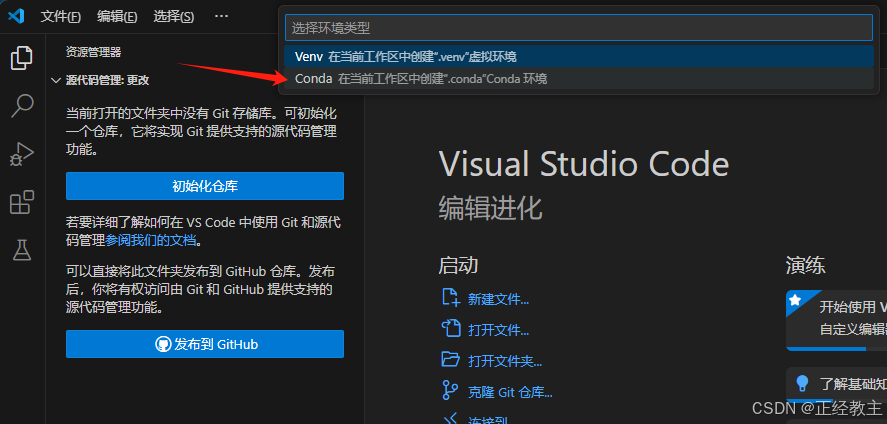Open the 参阅我们的文档 link
Image resolution: width=887 pixels, height=424 pixels.
point(151,240)
